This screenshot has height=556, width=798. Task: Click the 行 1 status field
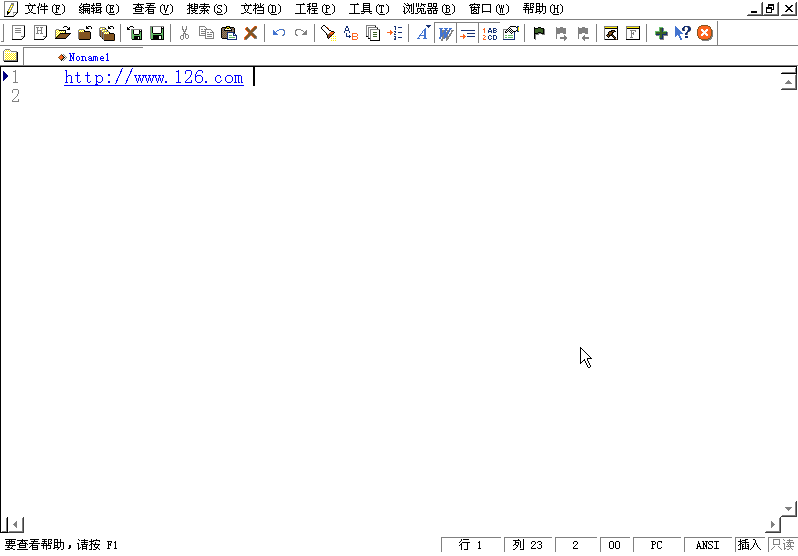(x=471, y=545)
